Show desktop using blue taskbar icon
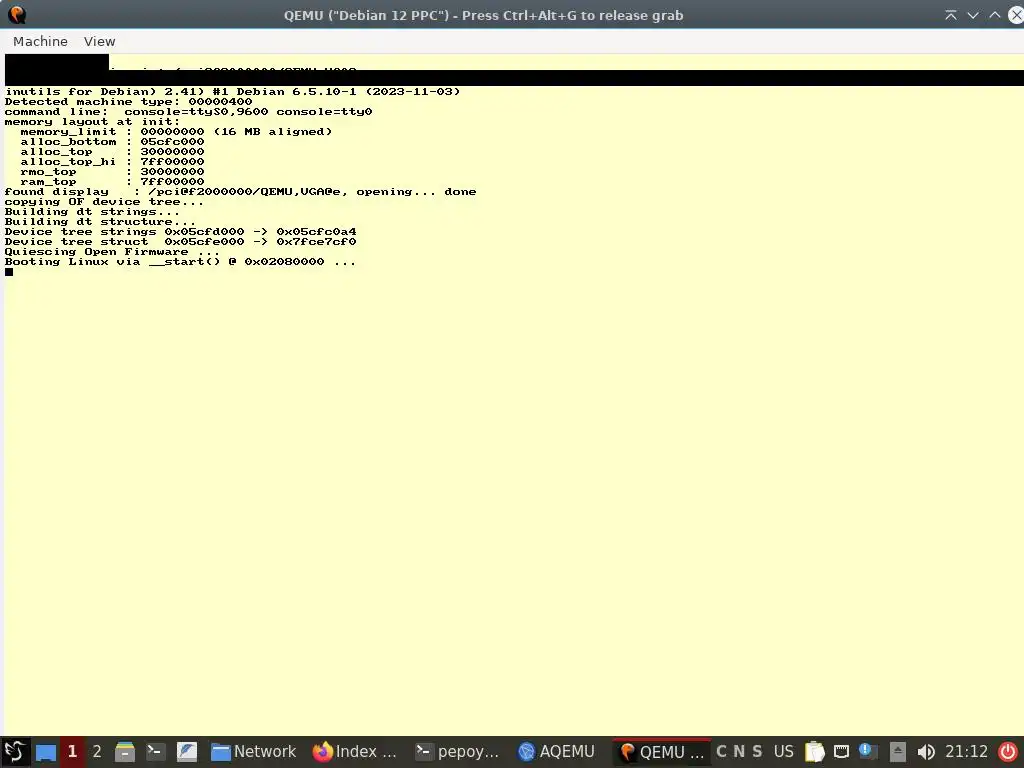The image size is (1024, 768). (x=46, y=752)
